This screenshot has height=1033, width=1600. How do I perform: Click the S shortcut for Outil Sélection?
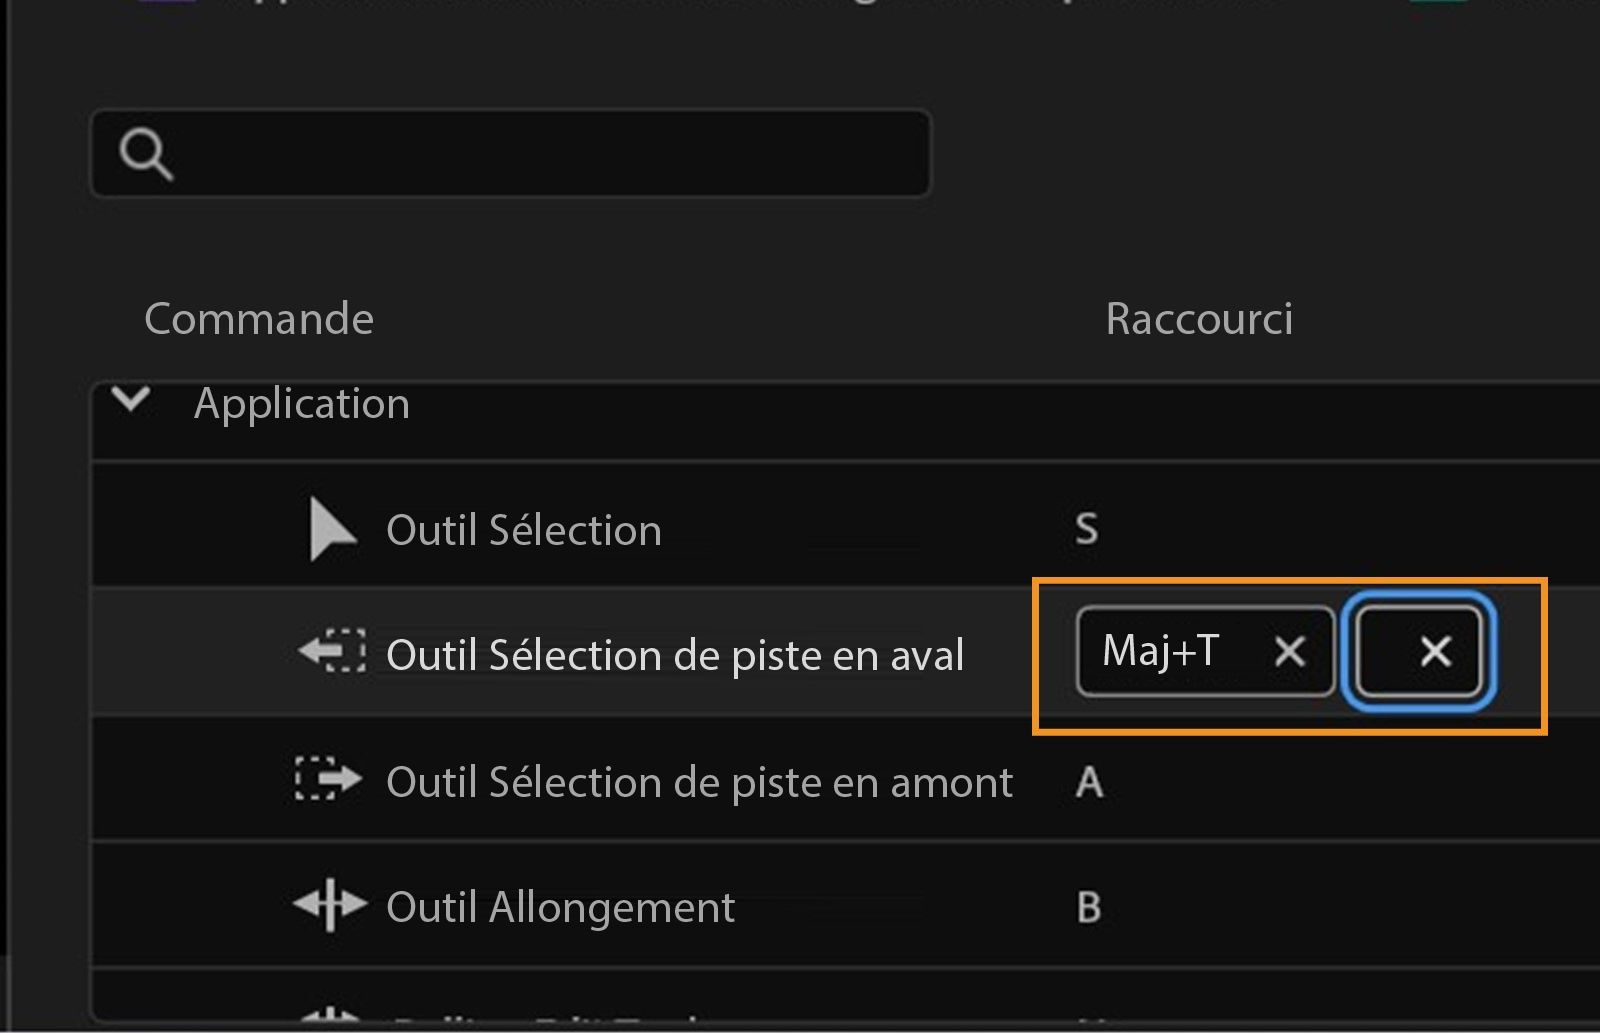tap(1086, 530)
